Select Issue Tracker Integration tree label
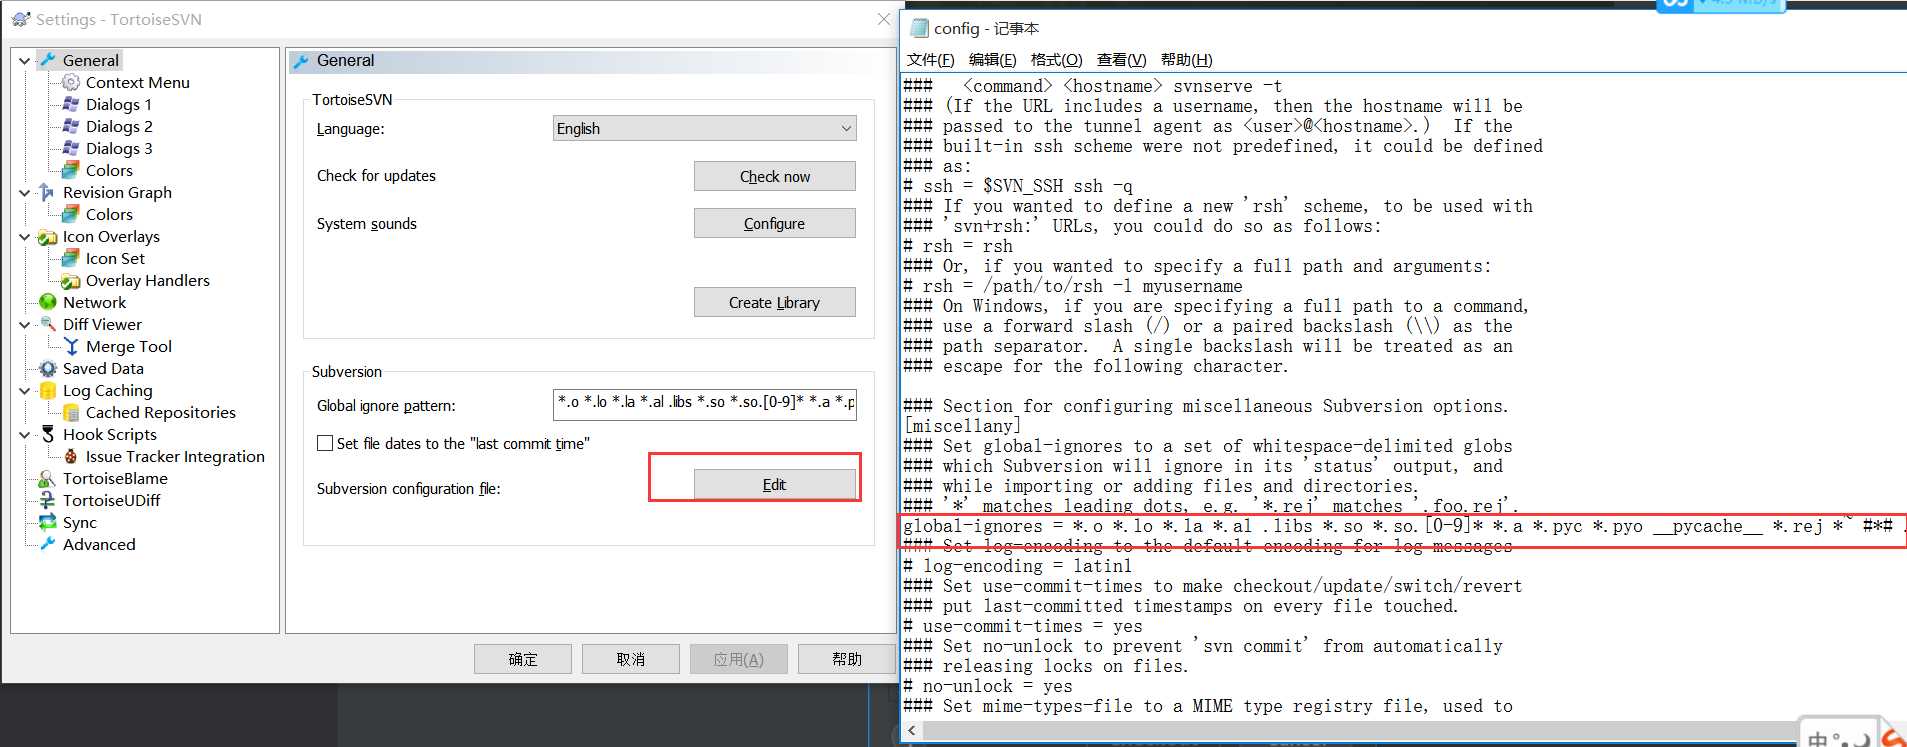 point(175,456)
